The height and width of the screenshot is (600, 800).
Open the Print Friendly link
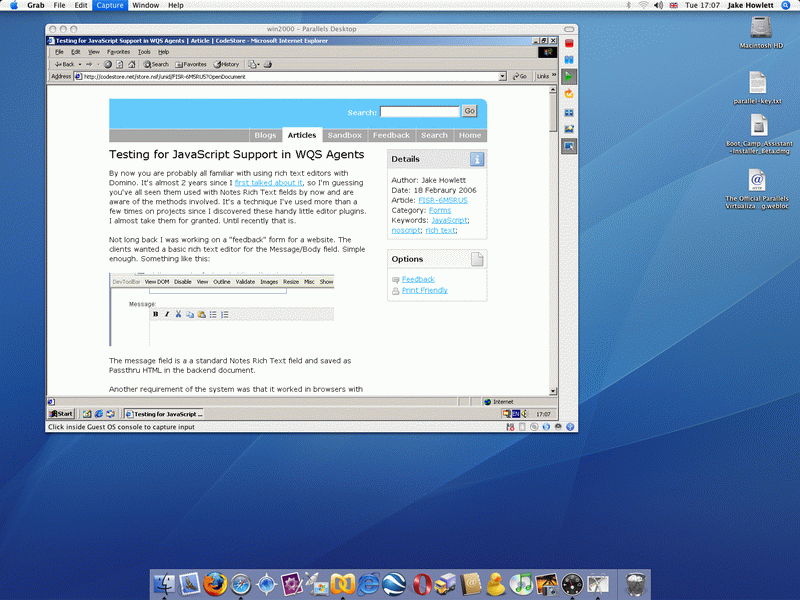(x=424, y=290)
